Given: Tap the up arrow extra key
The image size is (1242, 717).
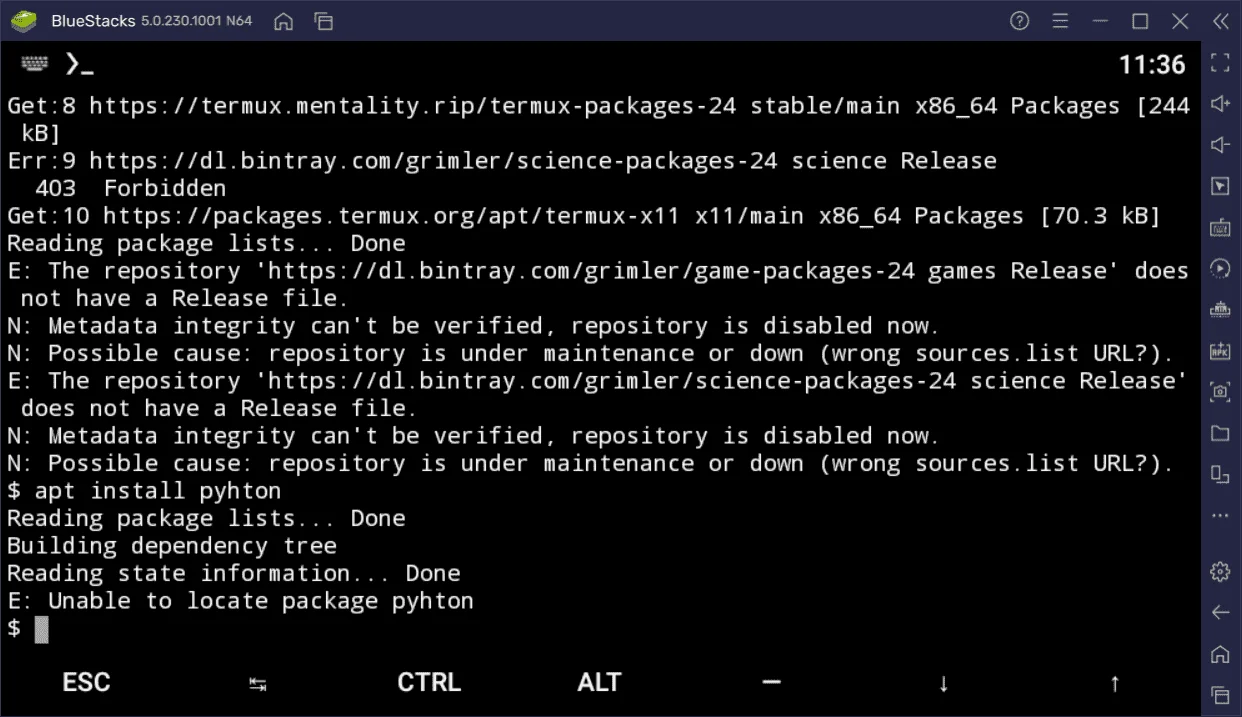Looking at the screenshot, I should (x=1114, y=684).
